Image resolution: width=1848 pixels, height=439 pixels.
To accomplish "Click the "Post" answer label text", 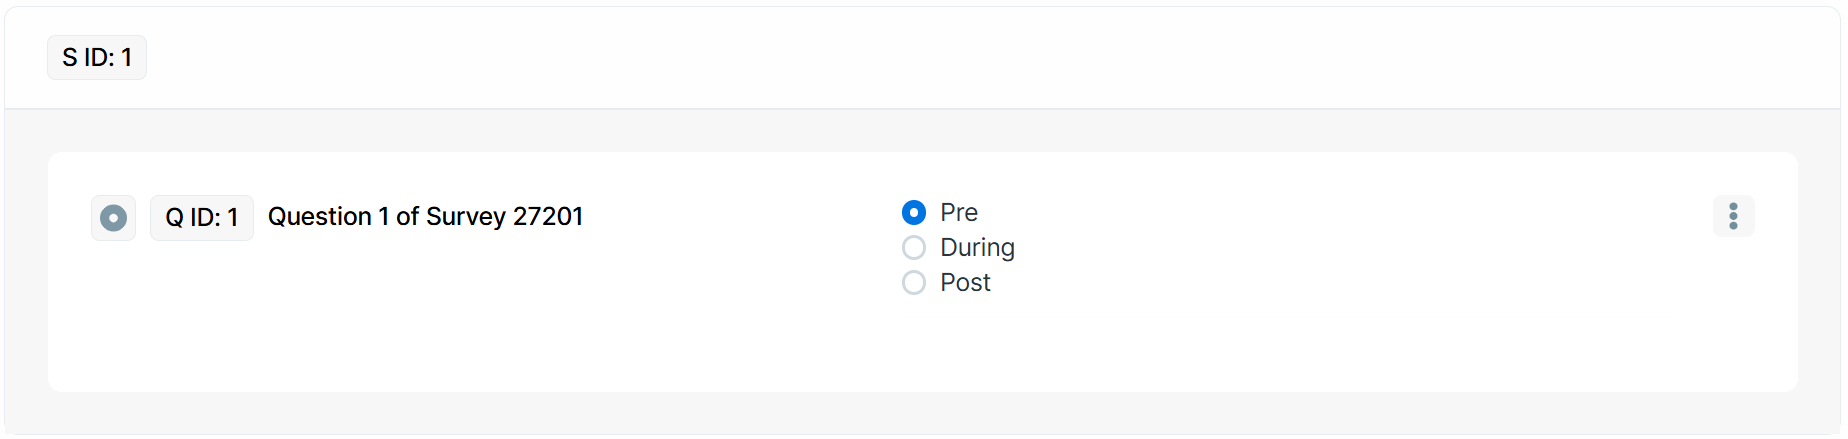I will (965, 283).
